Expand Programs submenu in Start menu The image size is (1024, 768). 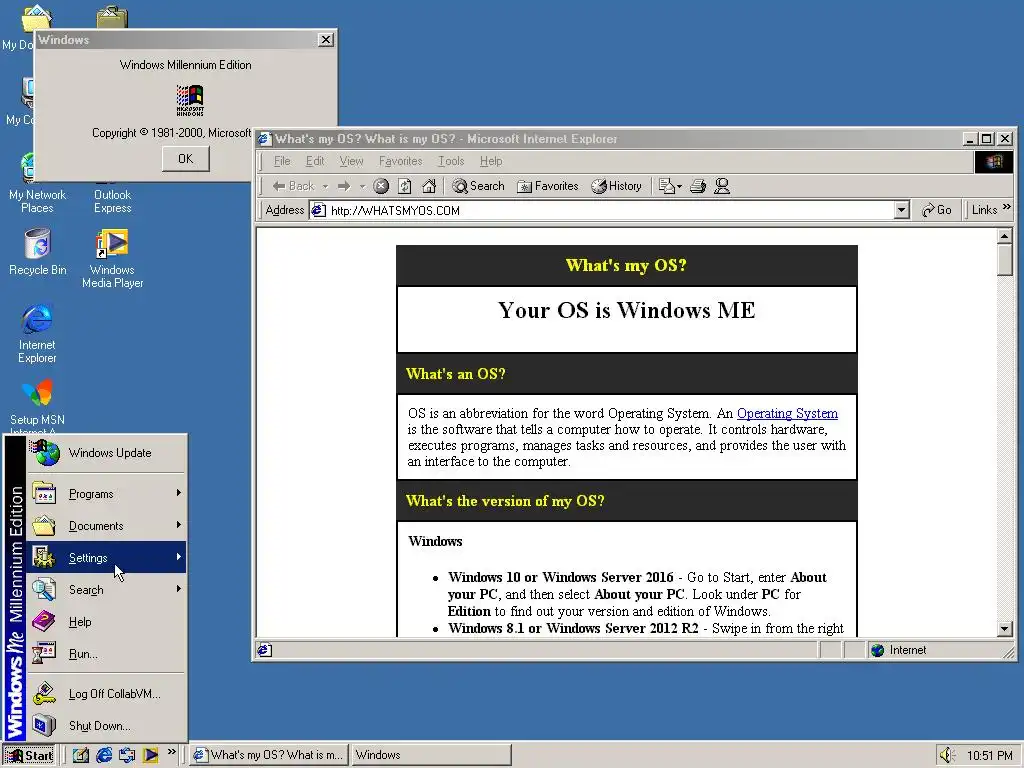pos(106,494)
